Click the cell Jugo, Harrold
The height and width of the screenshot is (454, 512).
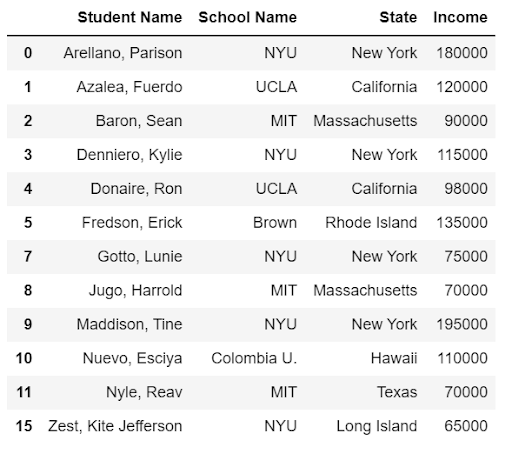point(135,291)
